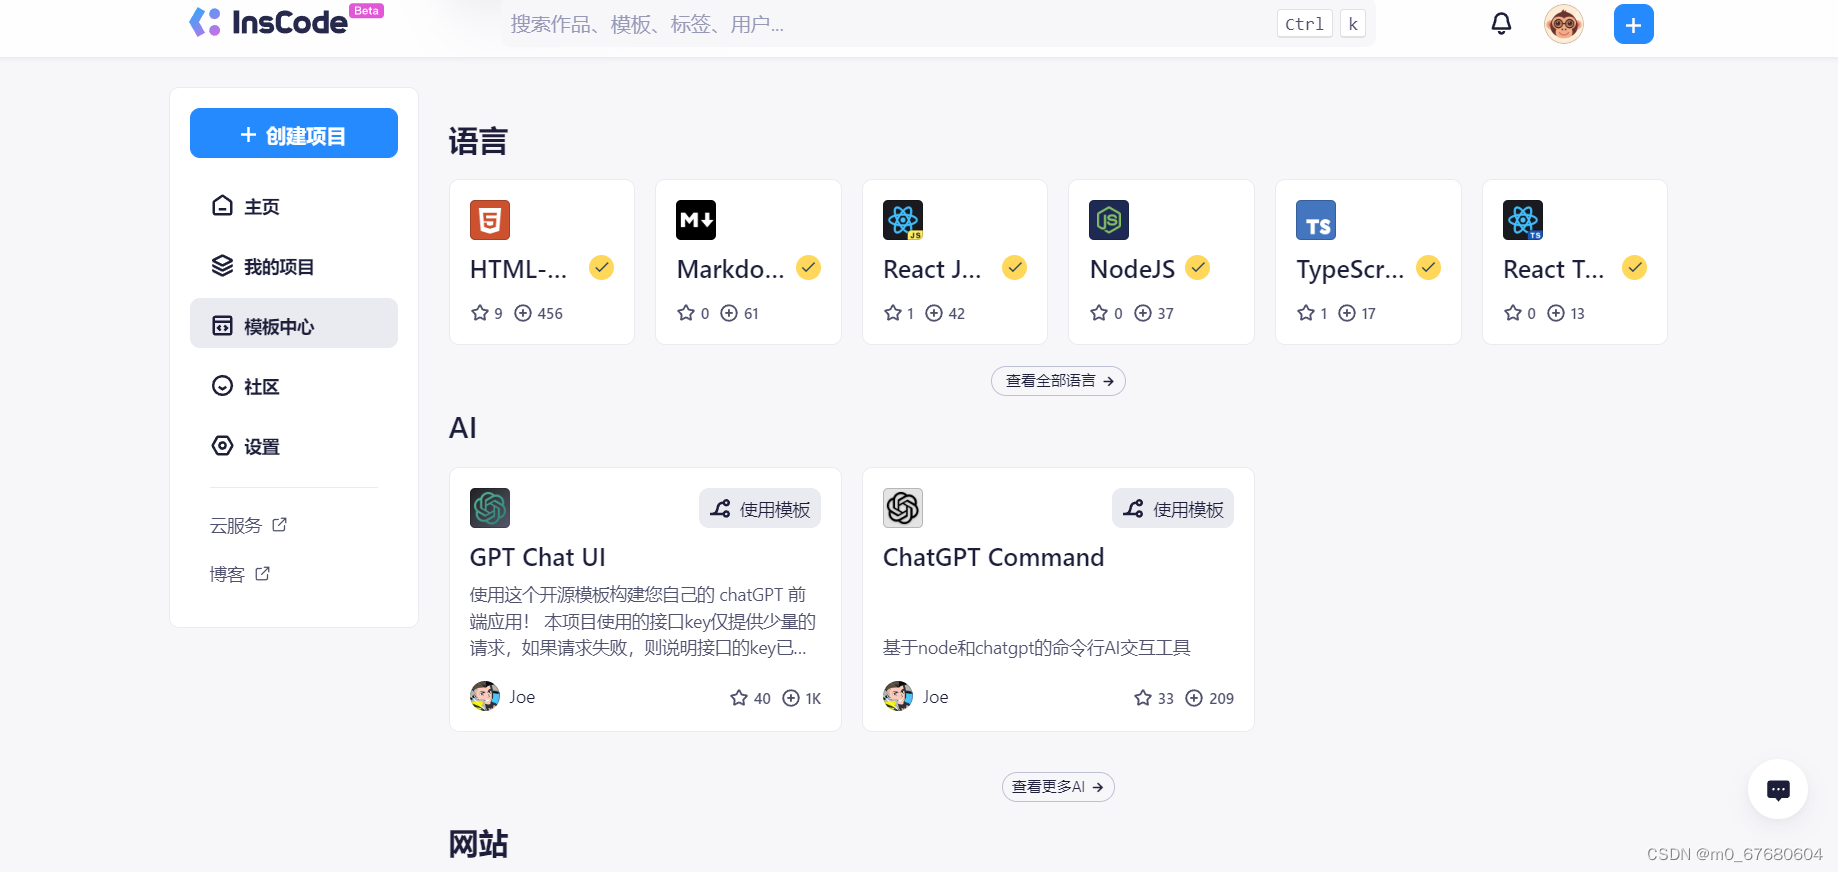The image size is (1838, 872).
Task: Open the TypeScr... template title
Action: (1350, 269)
